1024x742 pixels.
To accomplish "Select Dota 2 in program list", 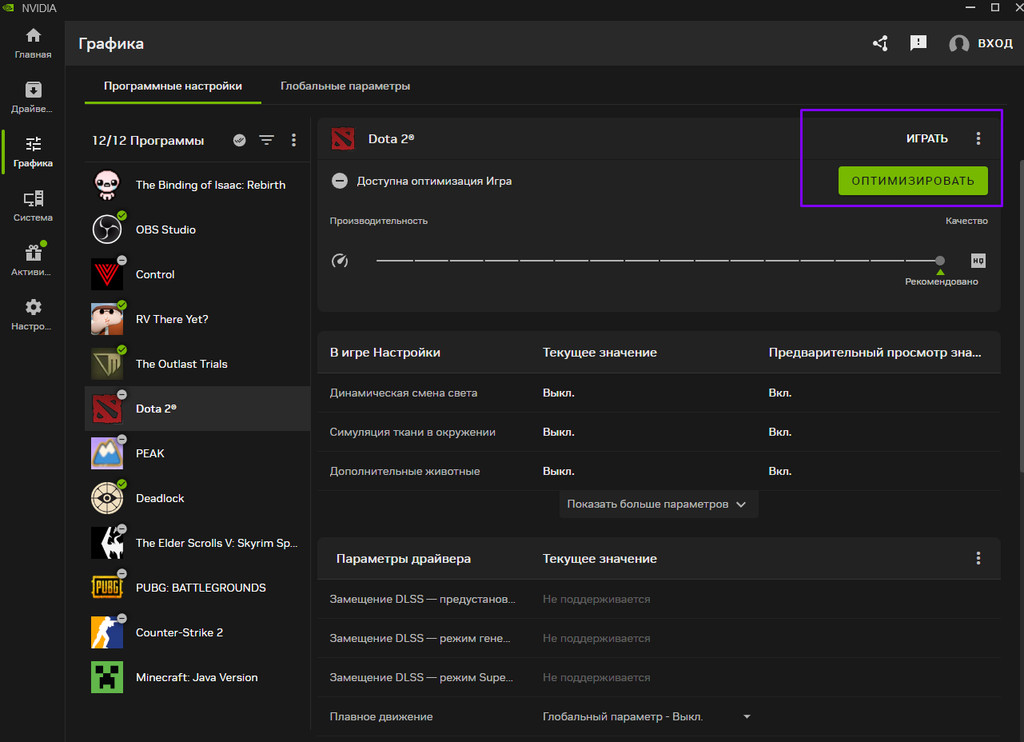I will pos(197,409).
